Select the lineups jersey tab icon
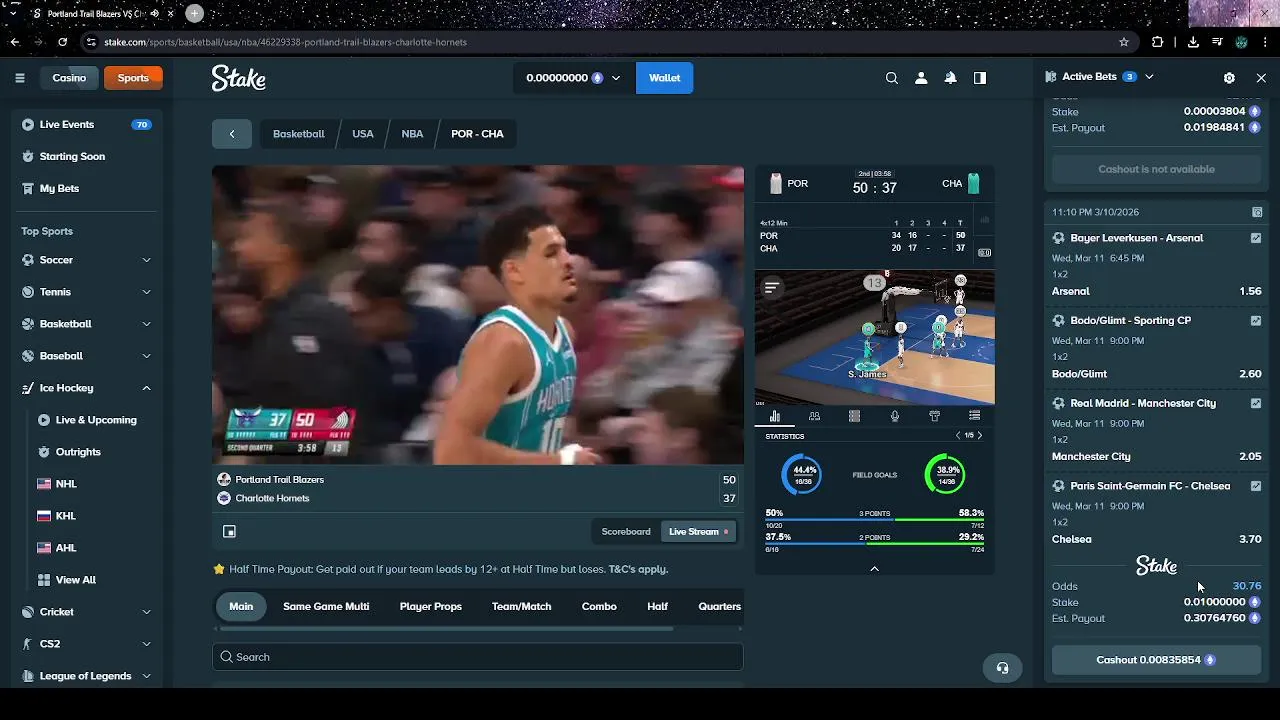The width and height of the screenshot is (1280, 720). pos(934,416)
